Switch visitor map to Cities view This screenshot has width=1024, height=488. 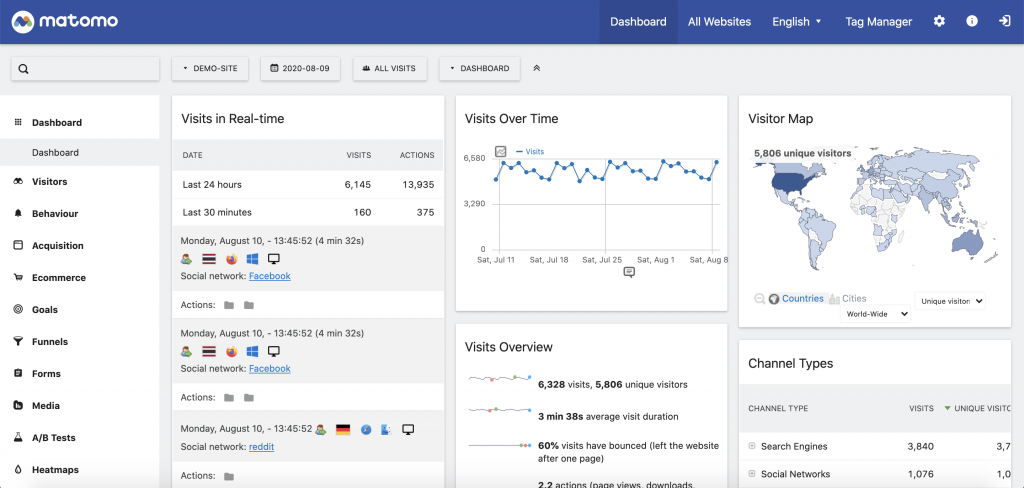853,299
